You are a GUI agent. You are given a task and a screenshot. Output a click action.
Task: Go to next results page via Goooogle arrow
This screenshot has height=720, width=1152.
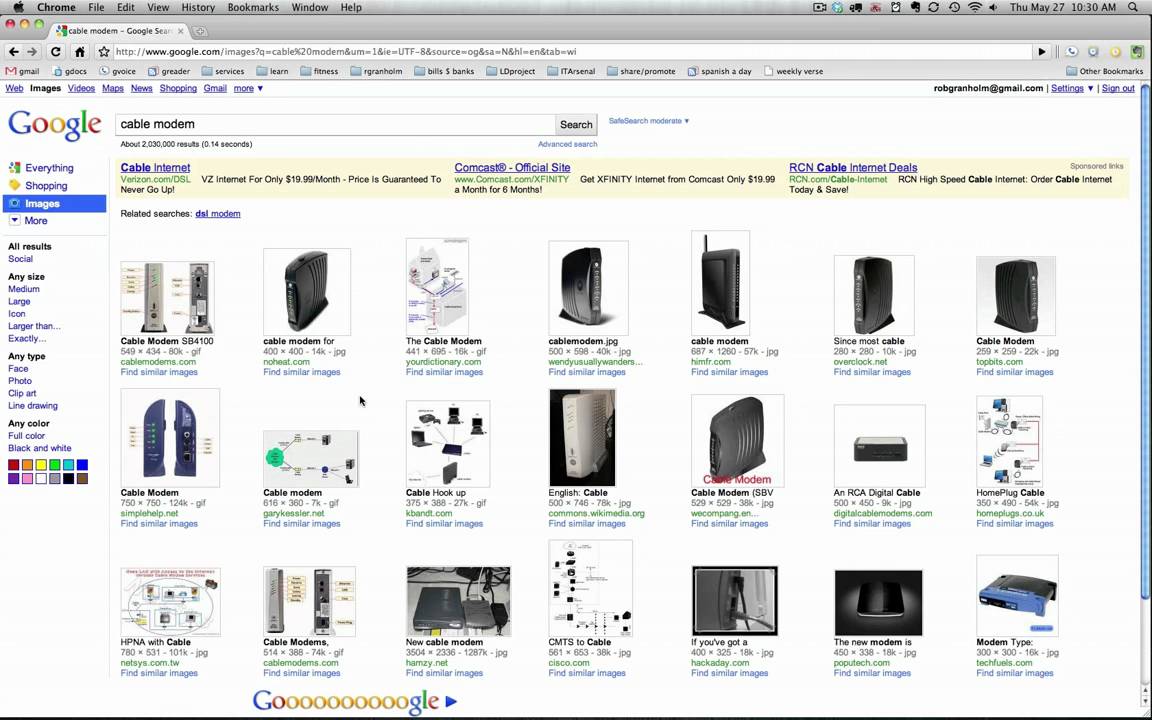pyautogui.click(x=451, y=702)
